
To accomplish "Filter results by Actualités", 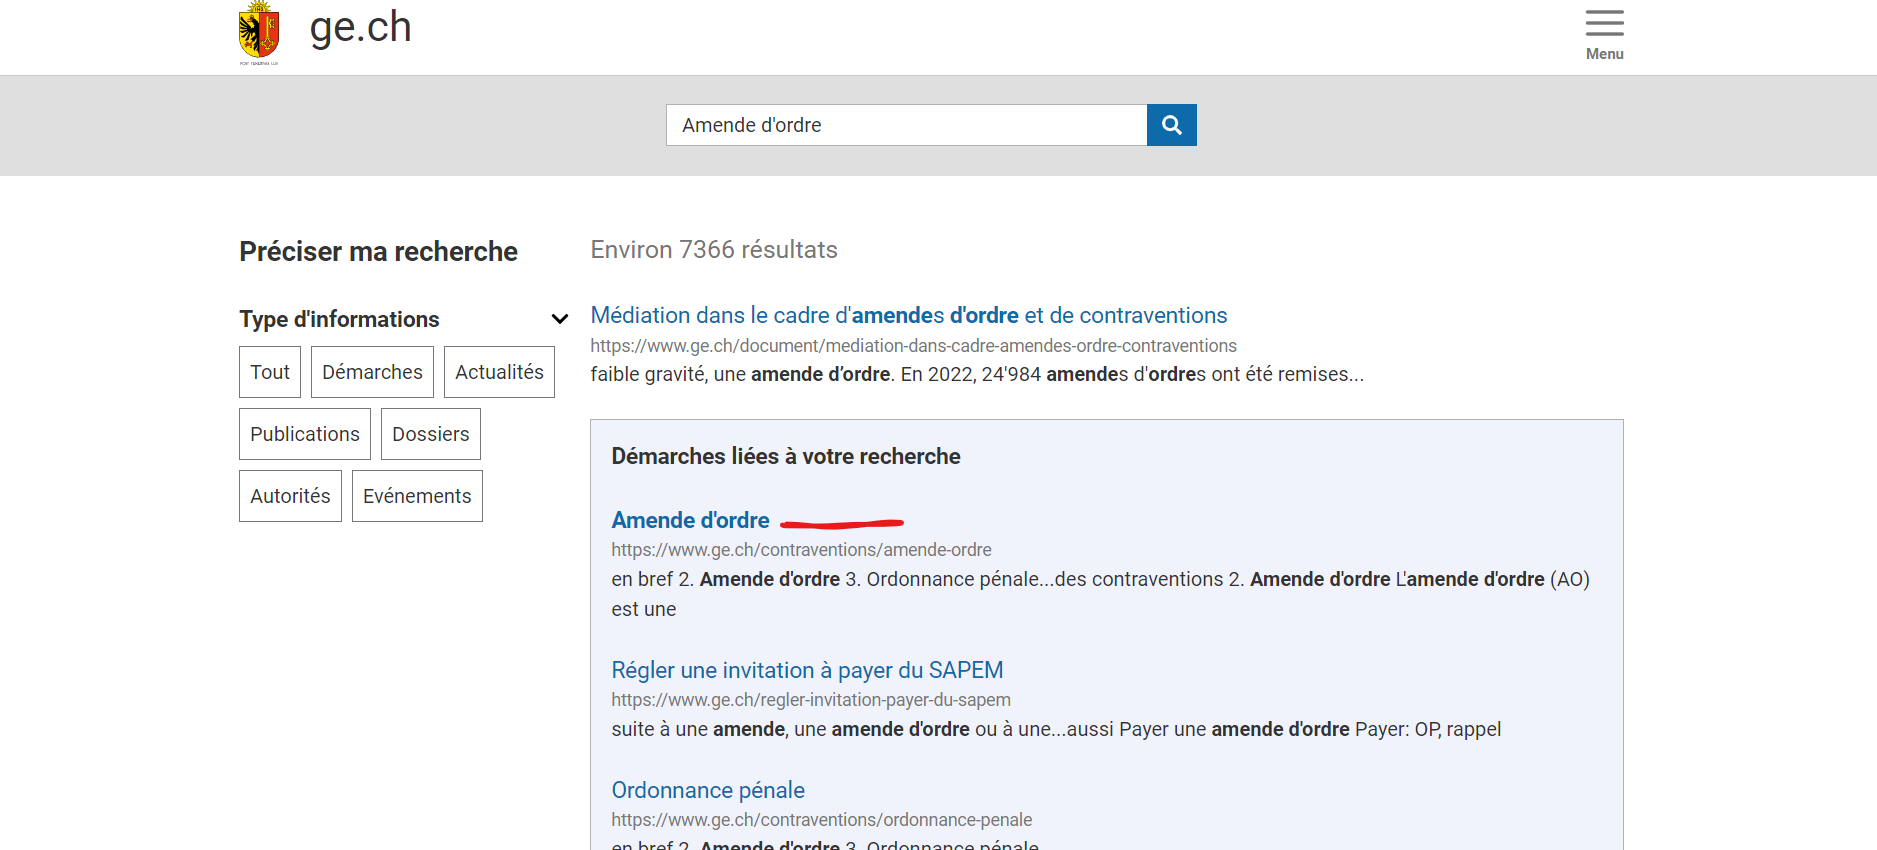I will coord(499,372).
